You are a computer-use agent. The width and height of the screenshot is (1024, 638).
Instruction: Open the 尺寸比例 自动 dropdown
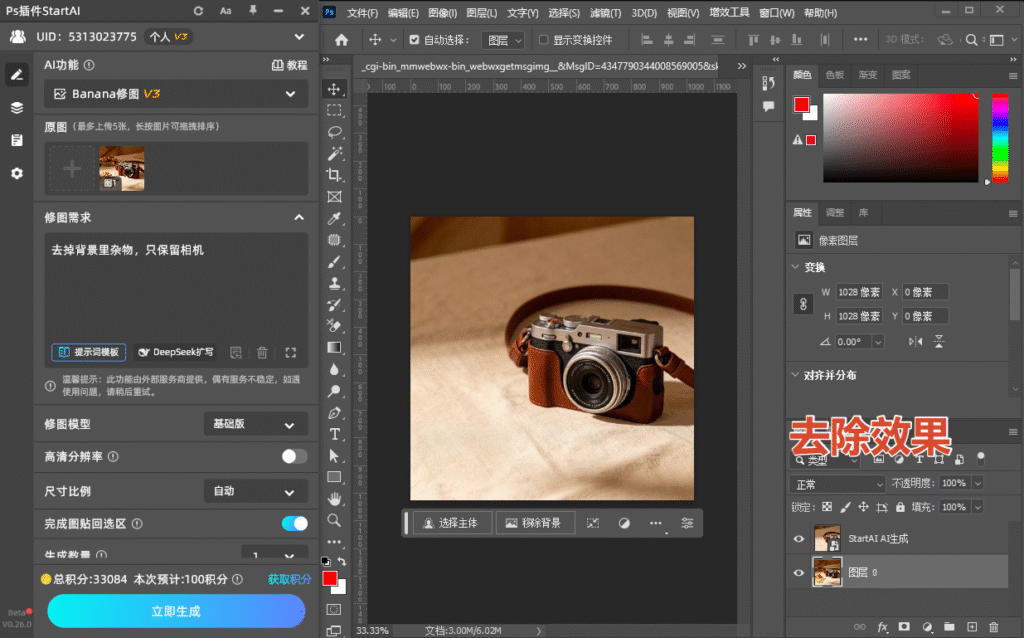[254, 491]
